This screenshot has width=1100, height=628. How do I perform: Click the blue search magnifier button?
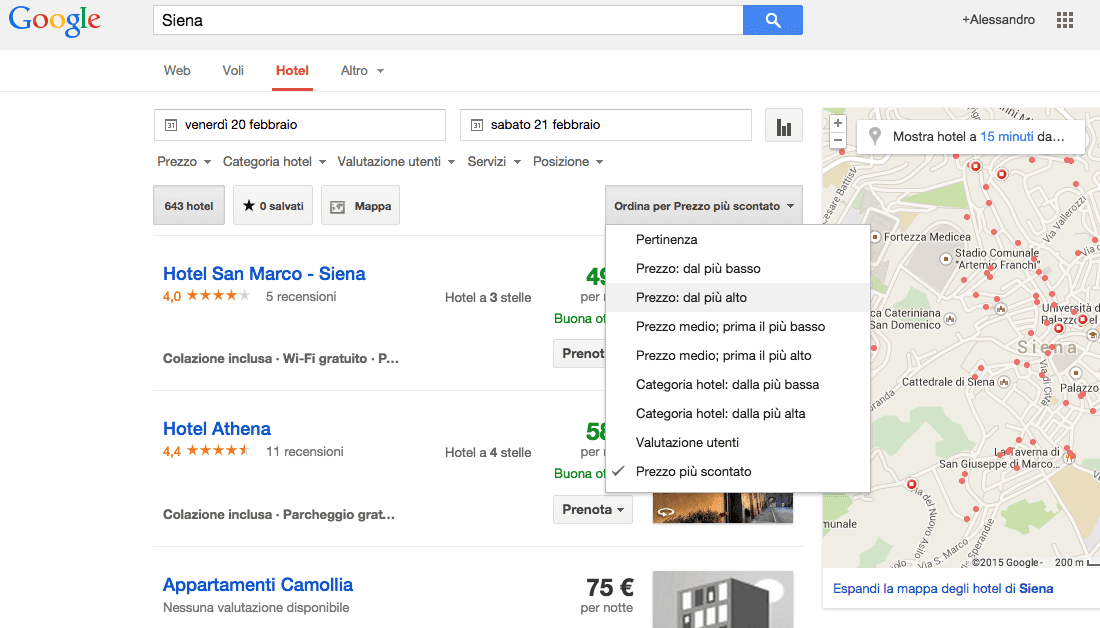pyautogui.click(x=772, y=20)
